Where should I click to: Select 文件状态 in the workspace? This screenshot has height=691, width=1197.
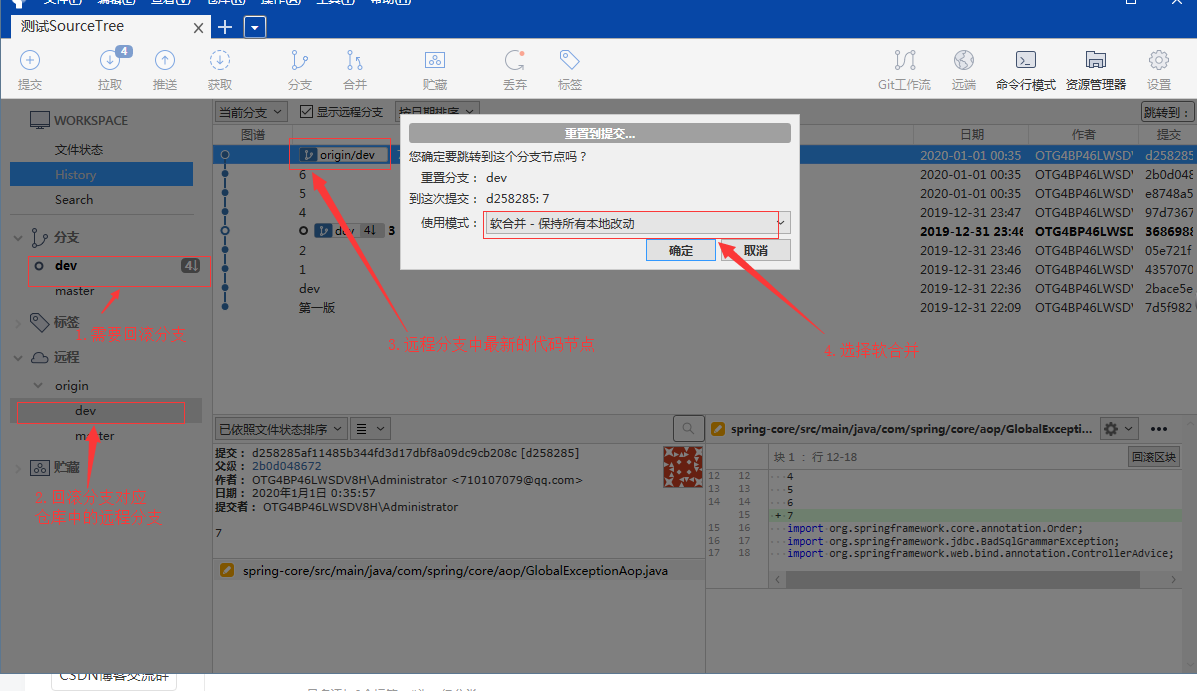tap(79, 150)
